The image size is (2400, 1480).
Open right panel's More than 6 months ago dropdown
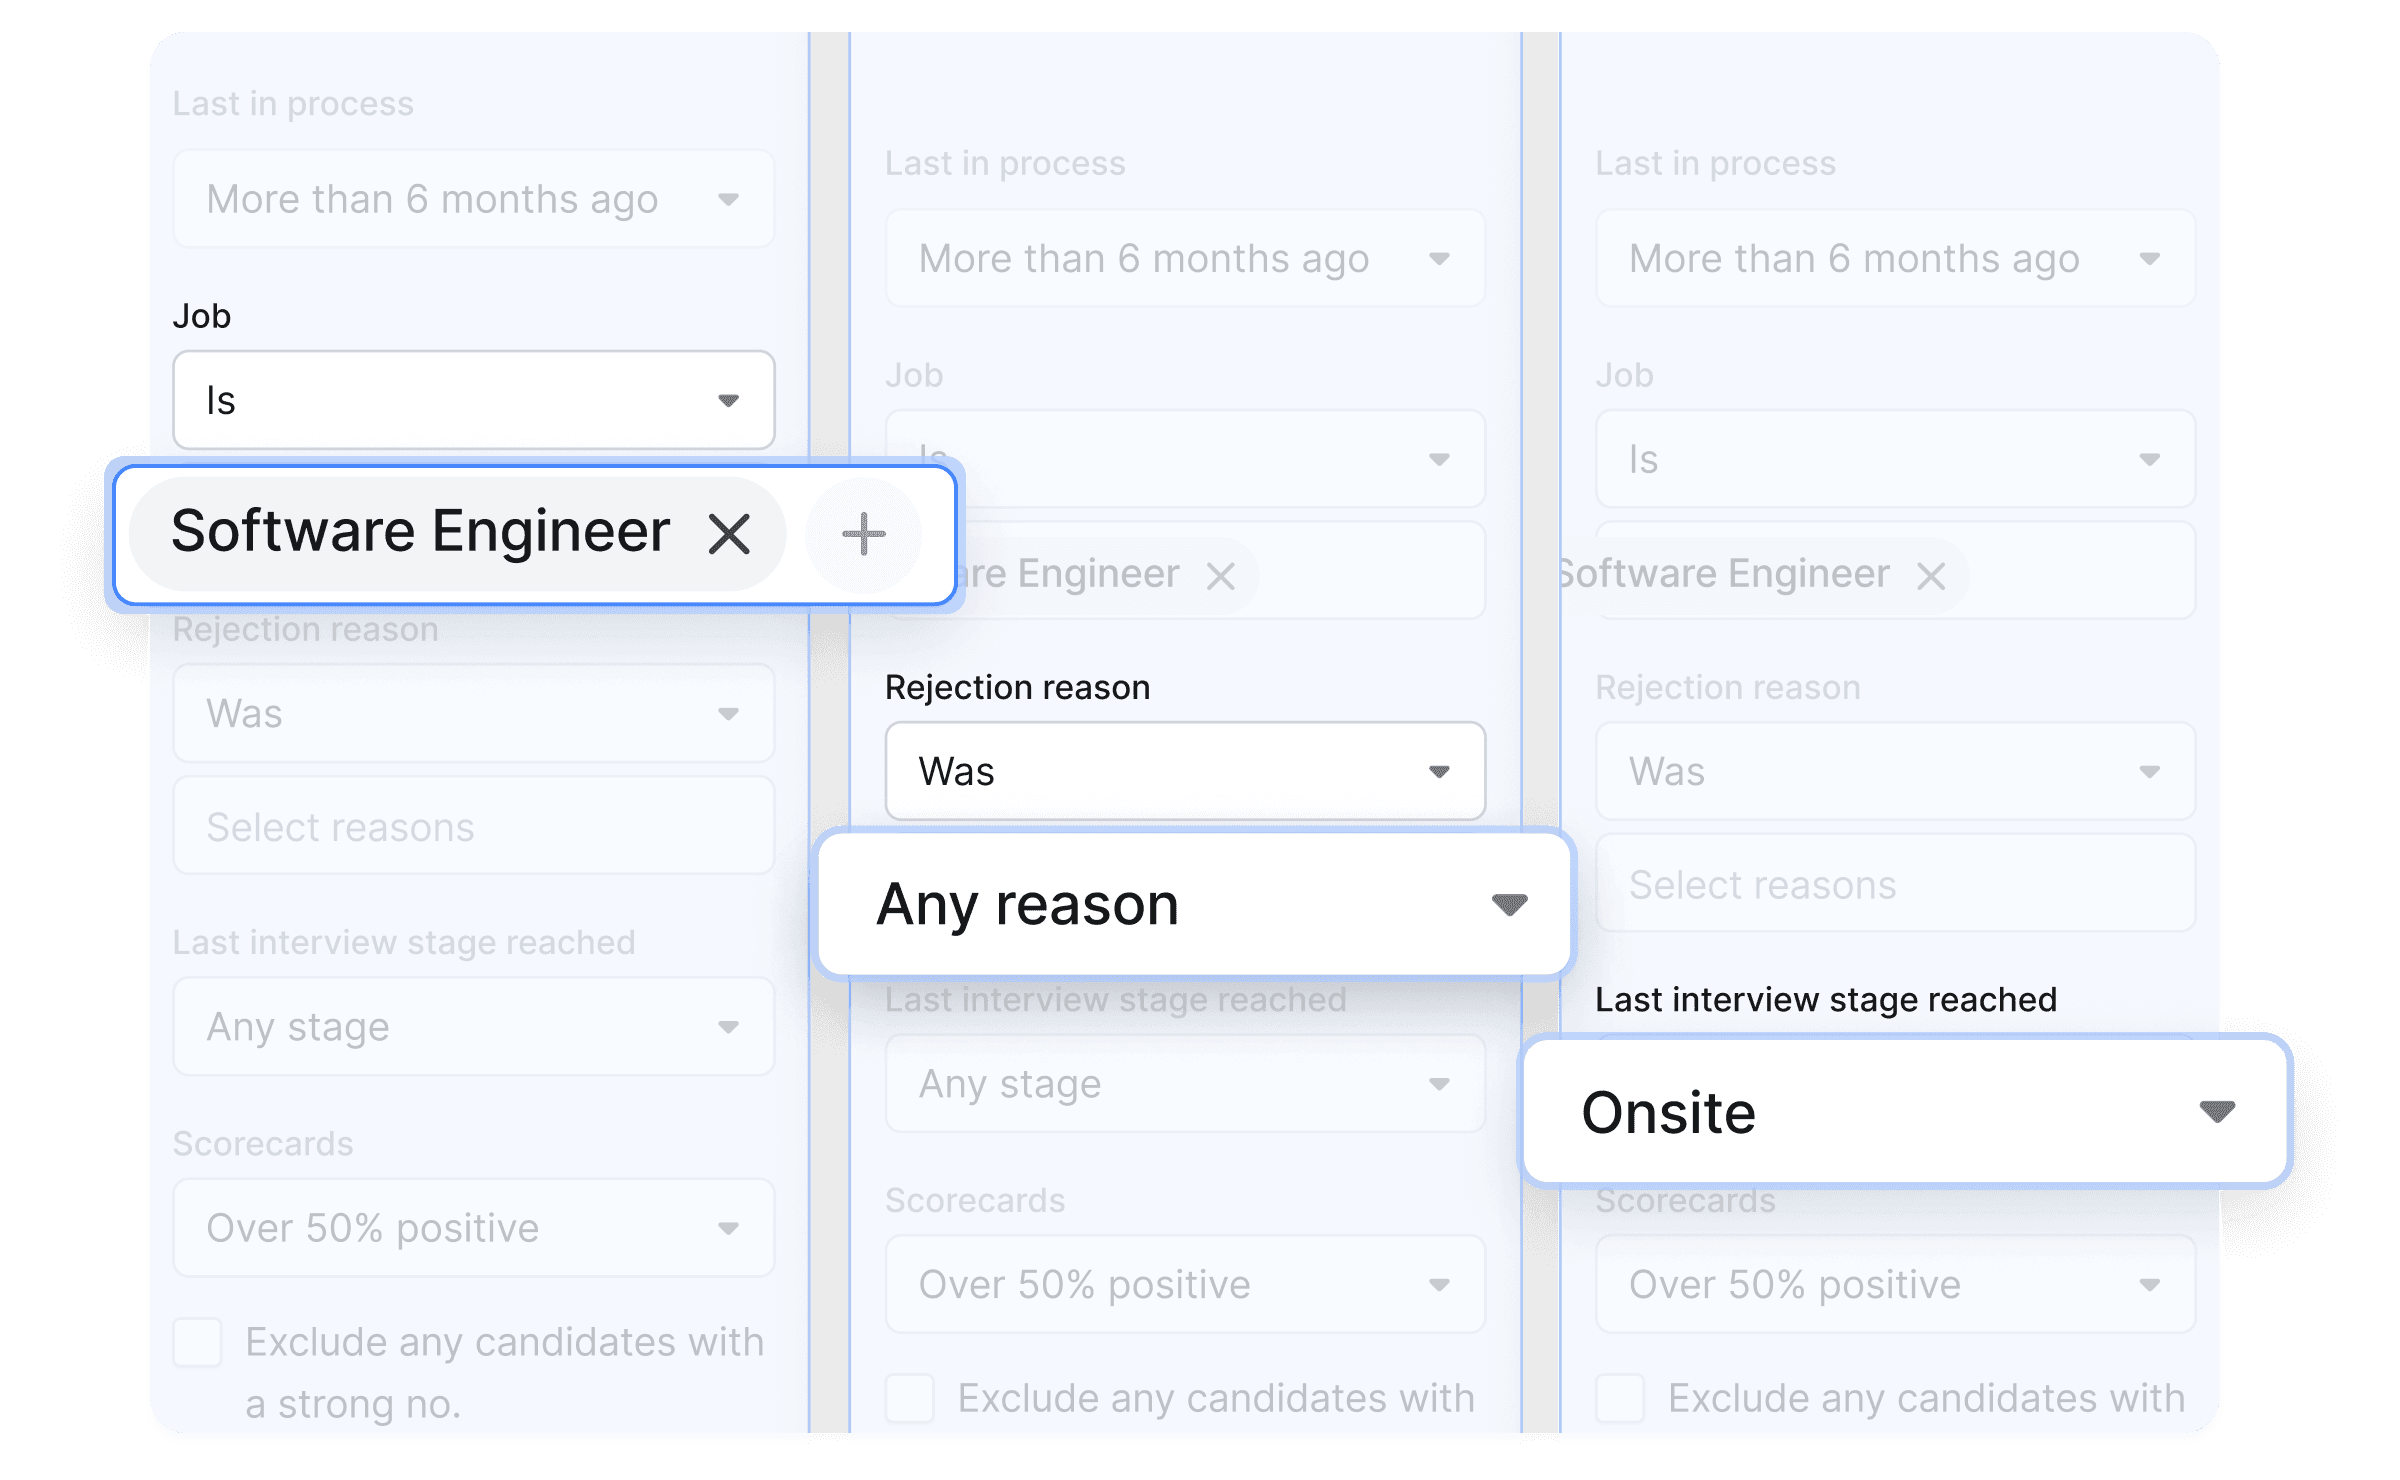1895,259
